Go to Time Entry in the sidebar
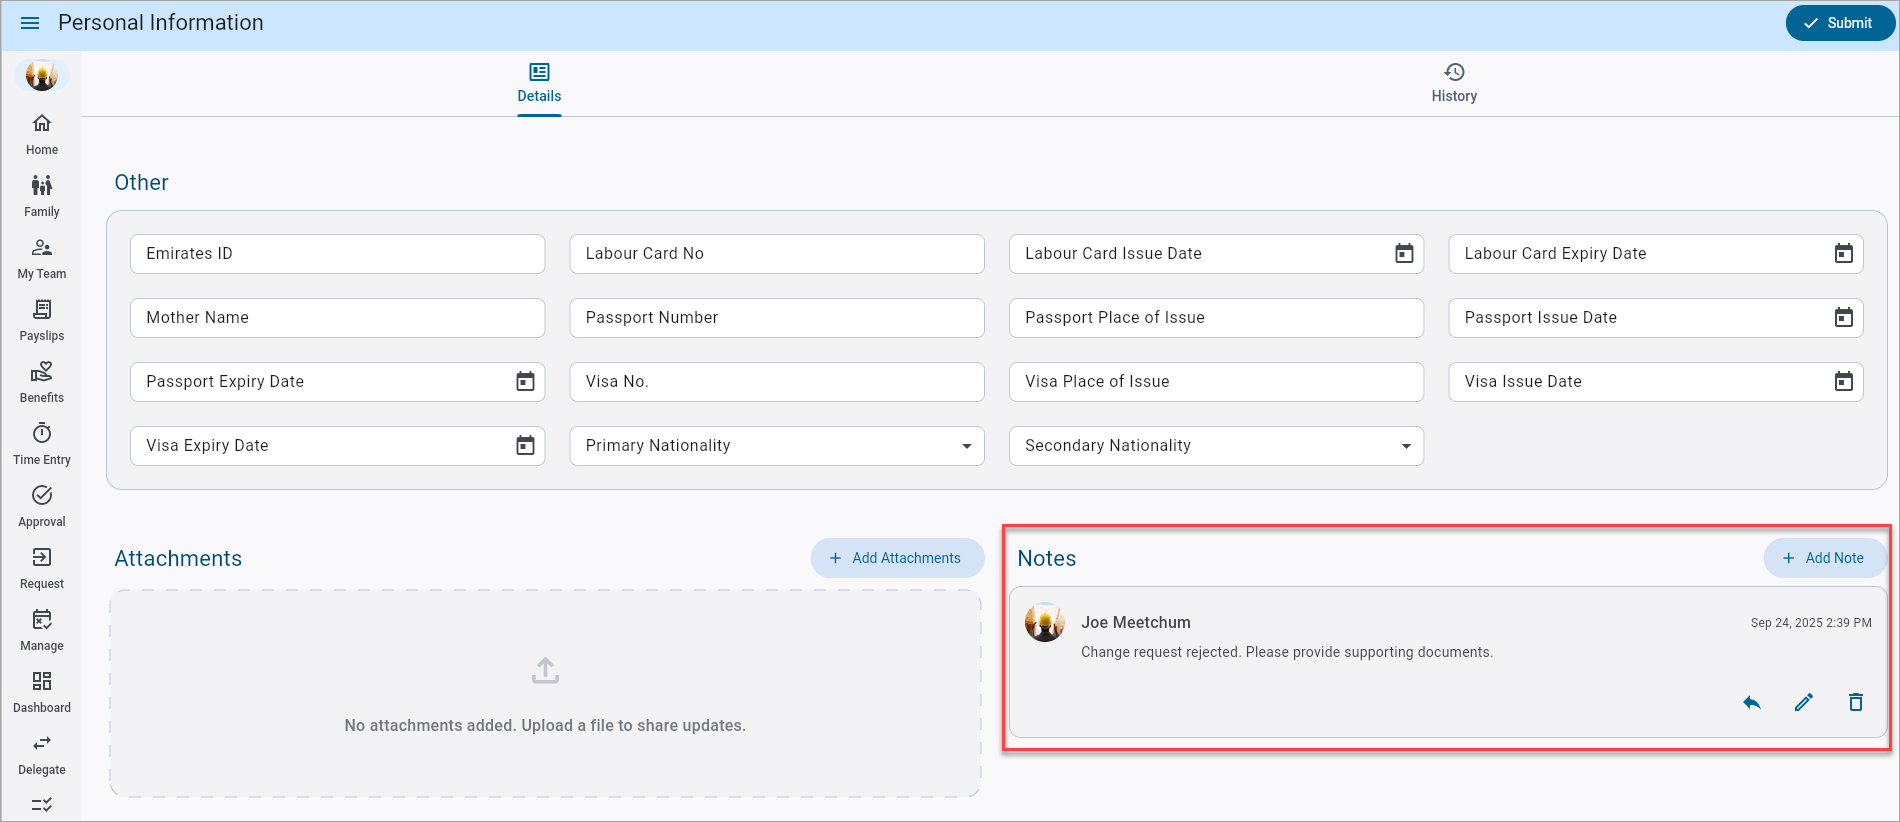 42,444
